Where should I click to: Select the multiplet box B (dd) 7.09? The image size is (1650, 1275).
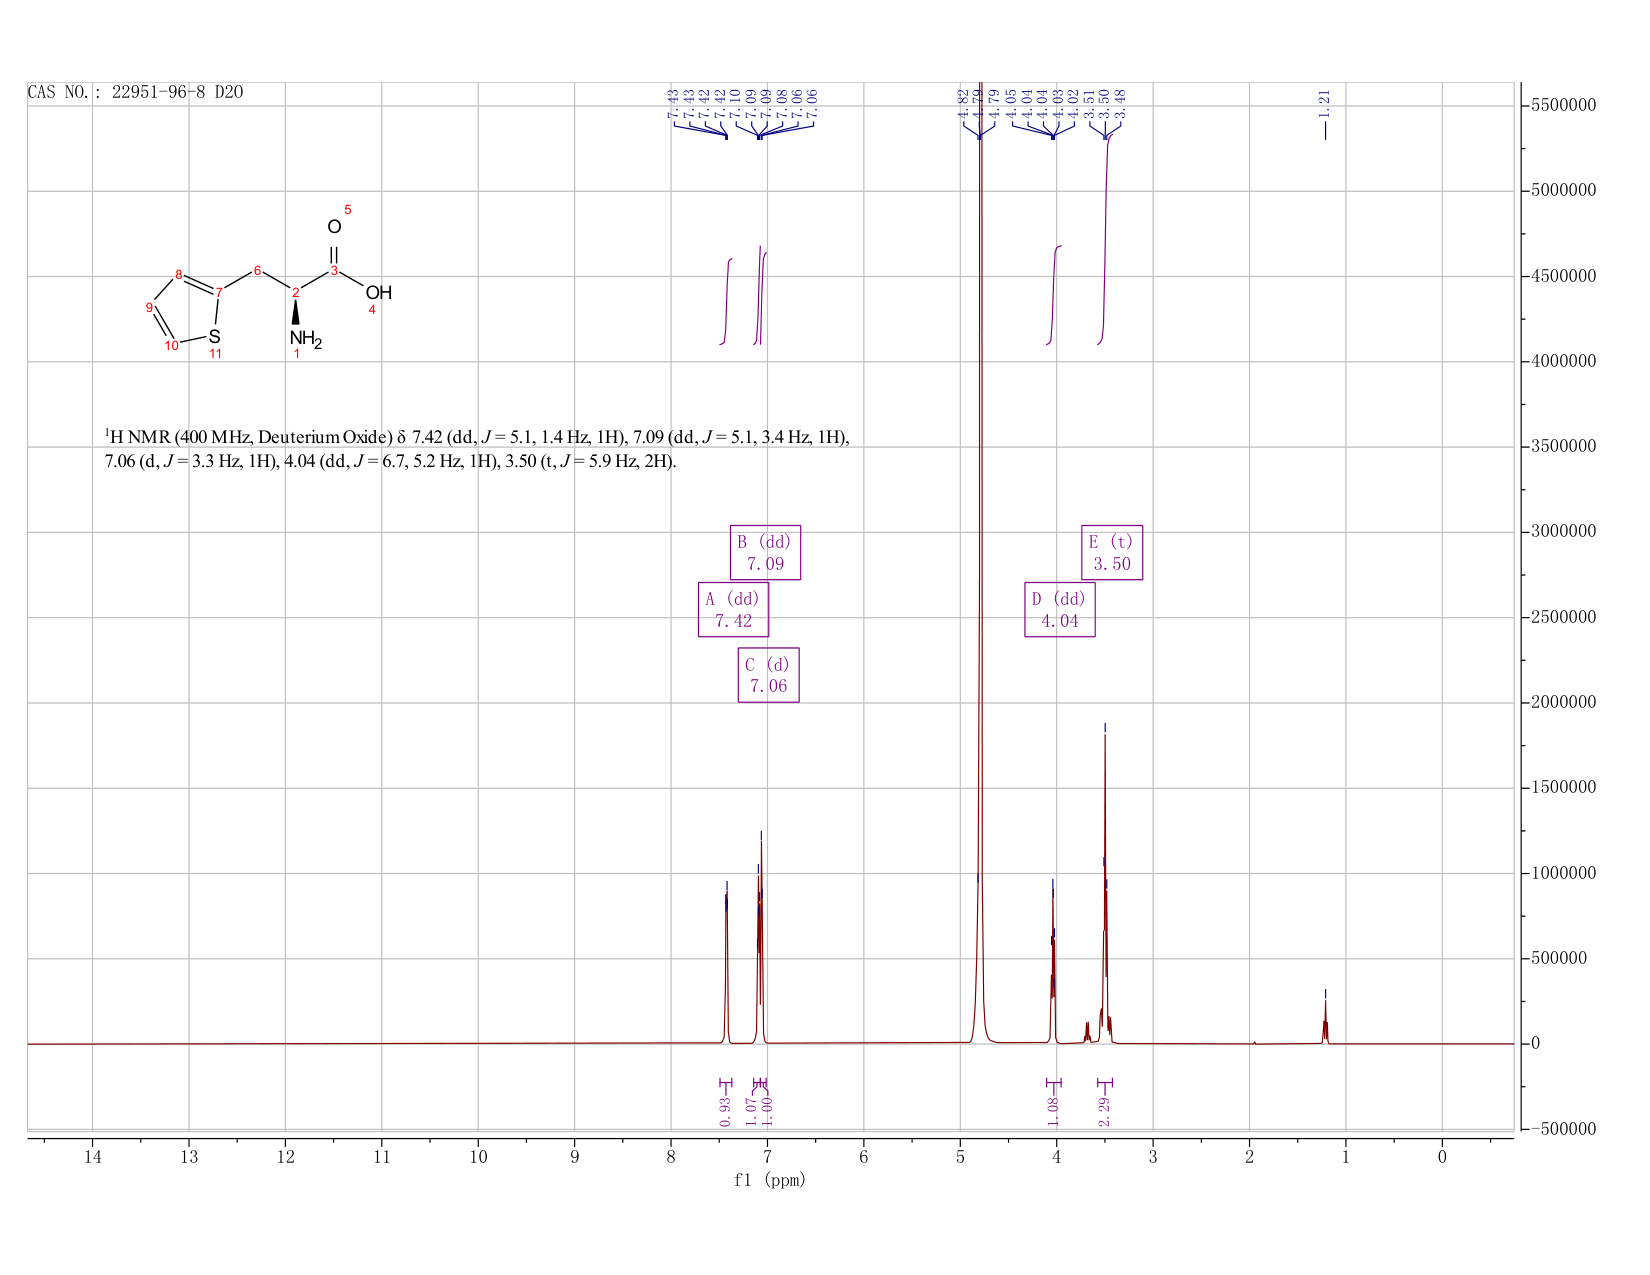(765, 552)
